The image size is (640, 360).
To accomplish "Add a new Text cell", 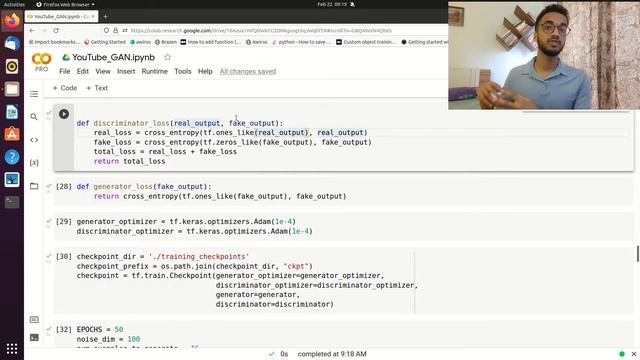I will (97, 88).
